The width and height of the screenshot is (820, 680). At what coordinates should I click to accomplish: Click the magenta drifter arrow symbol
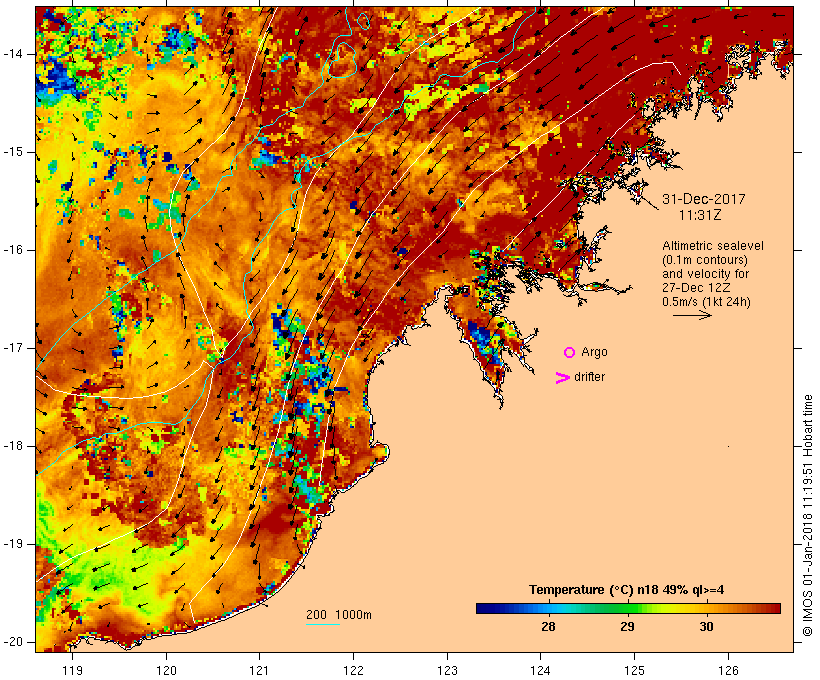562,378
